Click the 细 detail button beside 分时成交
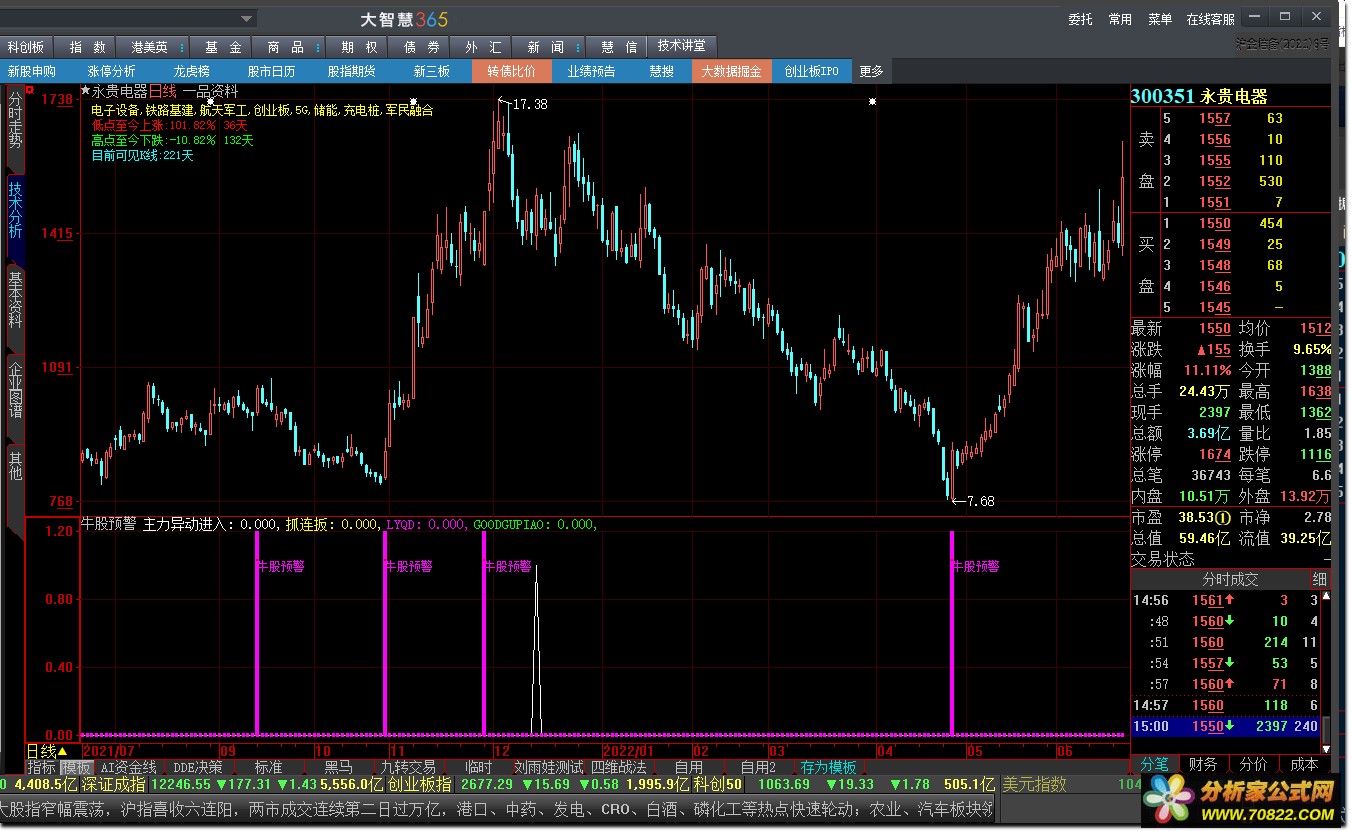 pos(1319,579)
